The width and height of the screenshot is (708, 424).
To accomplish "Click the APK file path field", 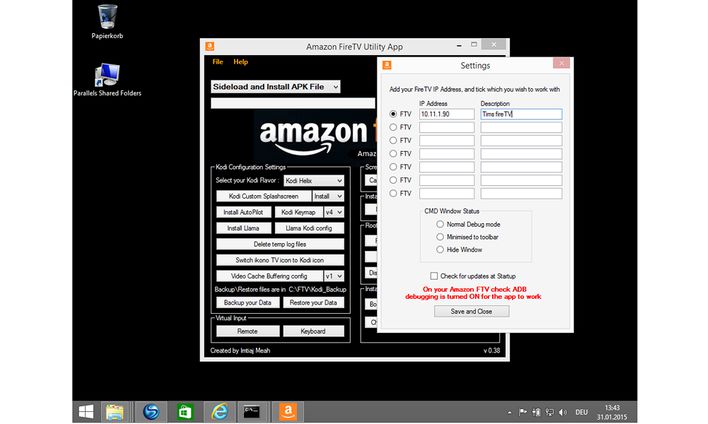I will click(293, 103).
